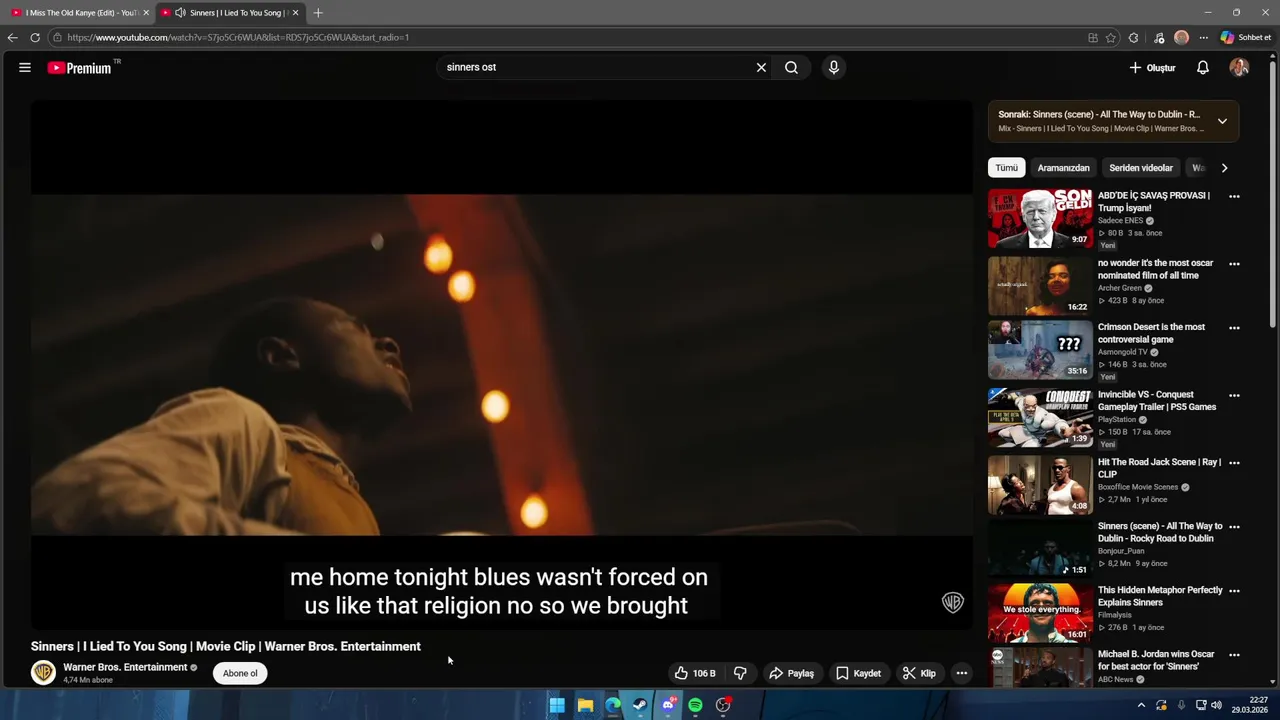1280x720 pixels.
Task: Subscribe with the Abone ol button
Action: point(240,673)
